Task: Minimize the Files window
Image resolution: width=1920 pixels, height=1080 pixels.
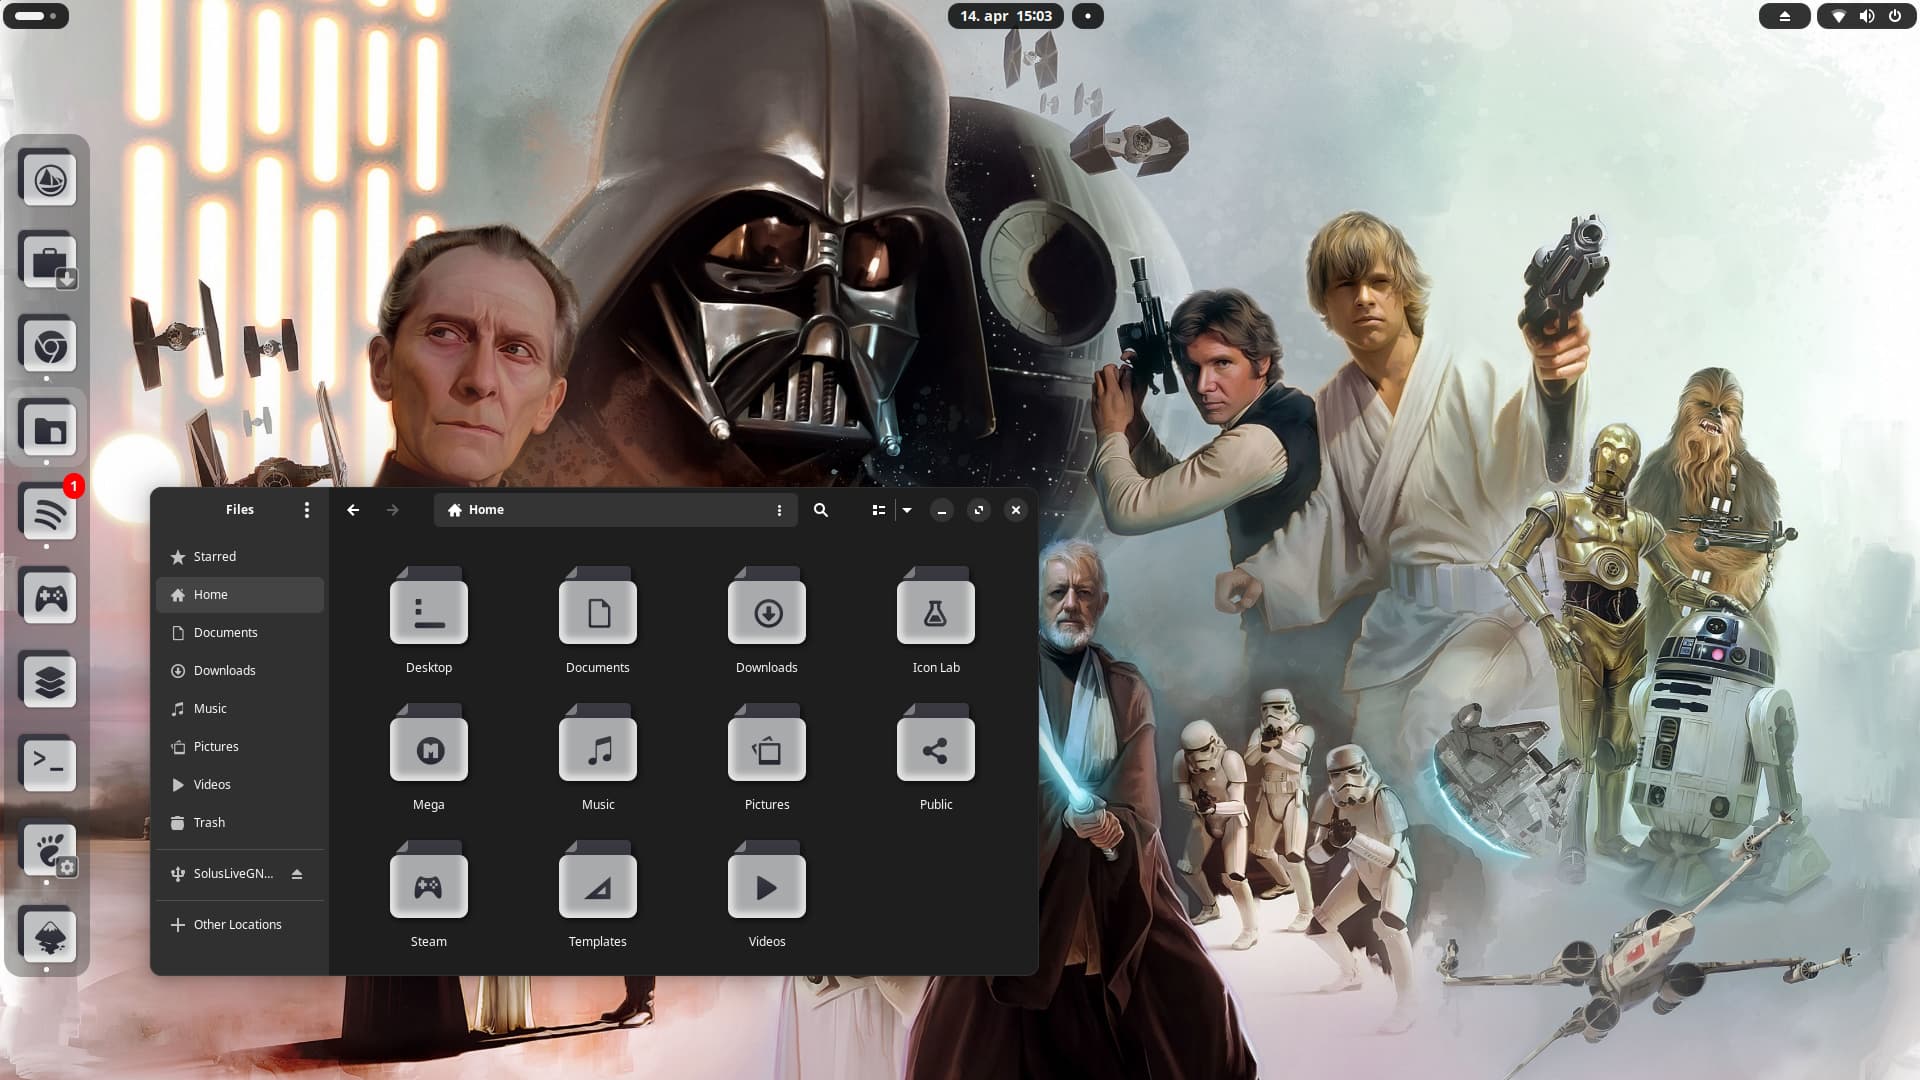Action: 942,510
